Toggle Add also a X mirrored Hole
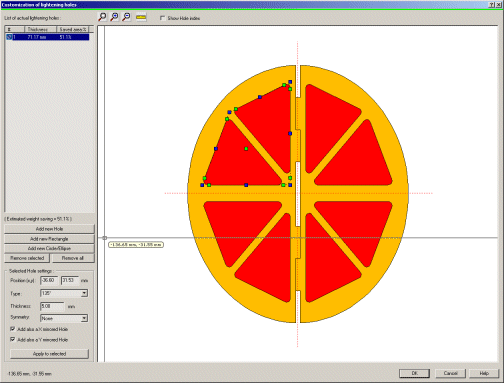The width and height of the screenshot is (504, 383). (13, 329)
